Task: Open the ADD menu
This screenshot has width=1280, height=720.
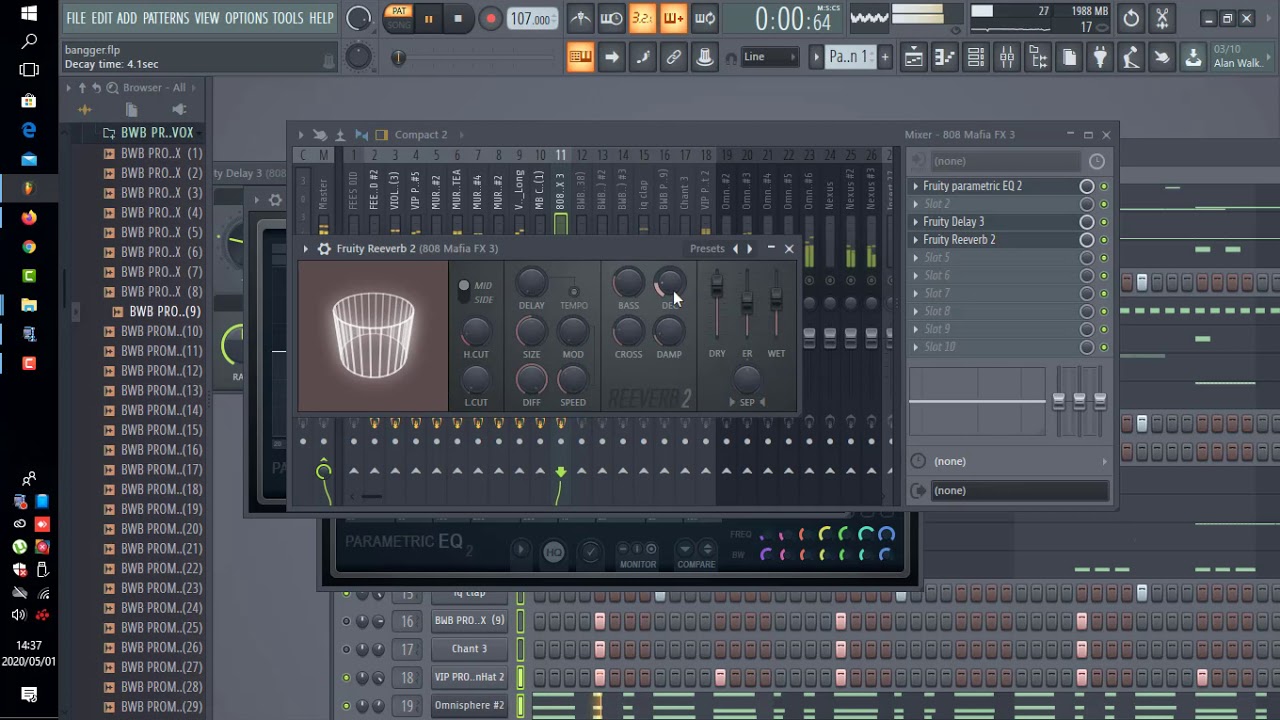Action: click(127, 18)
